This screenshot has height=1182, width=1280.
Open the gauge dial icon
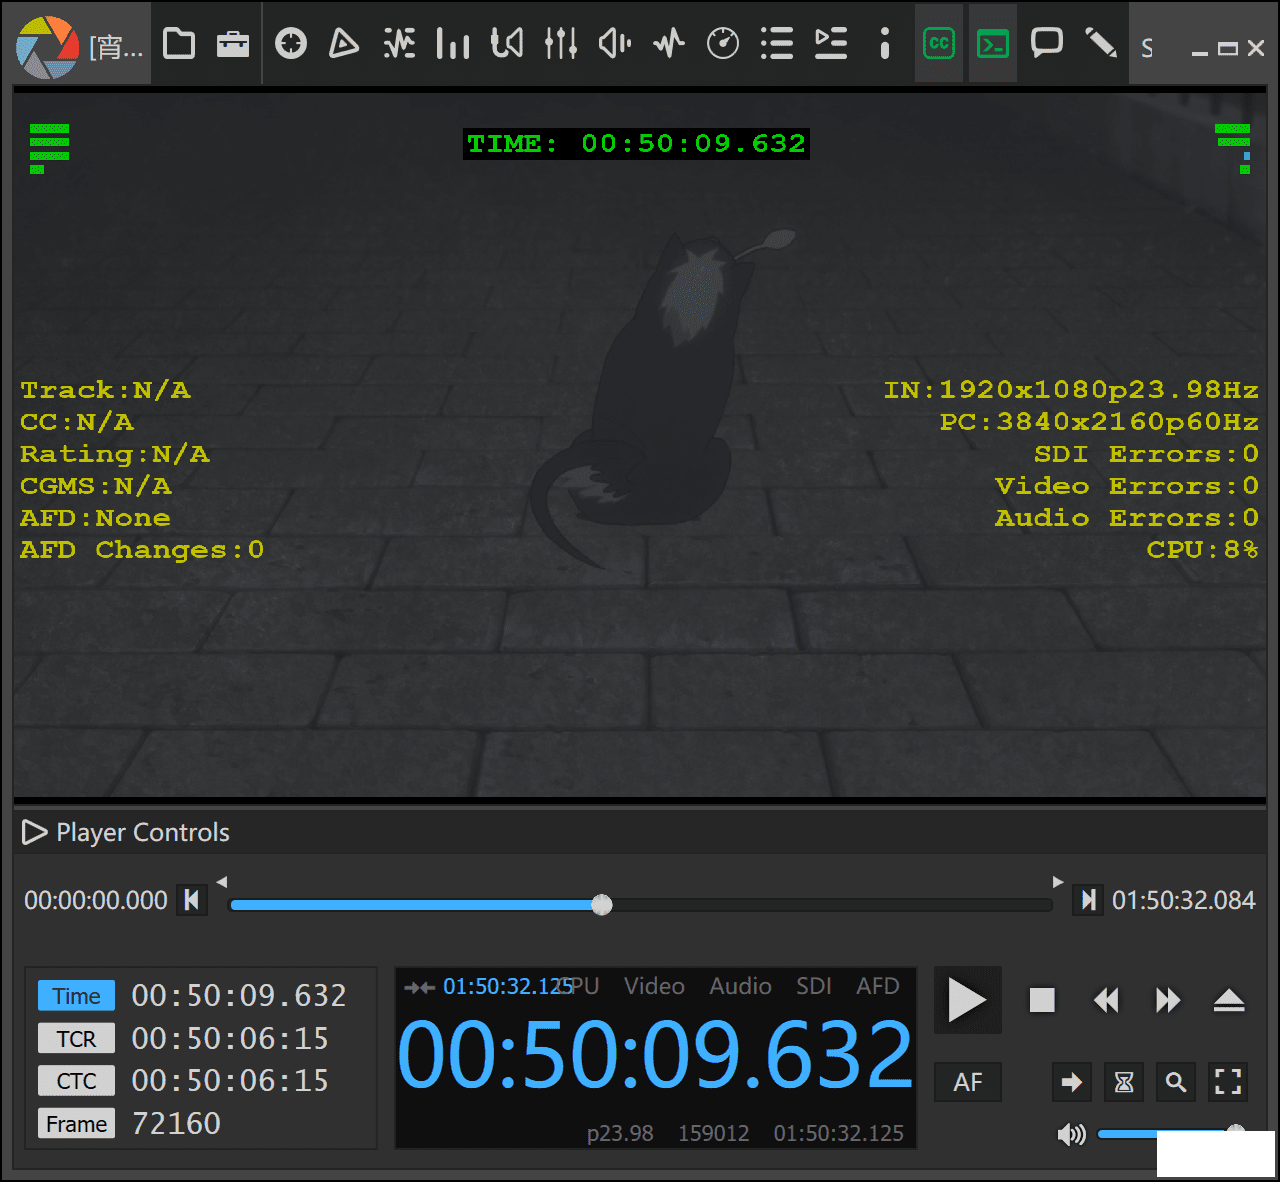click(723, 44)
